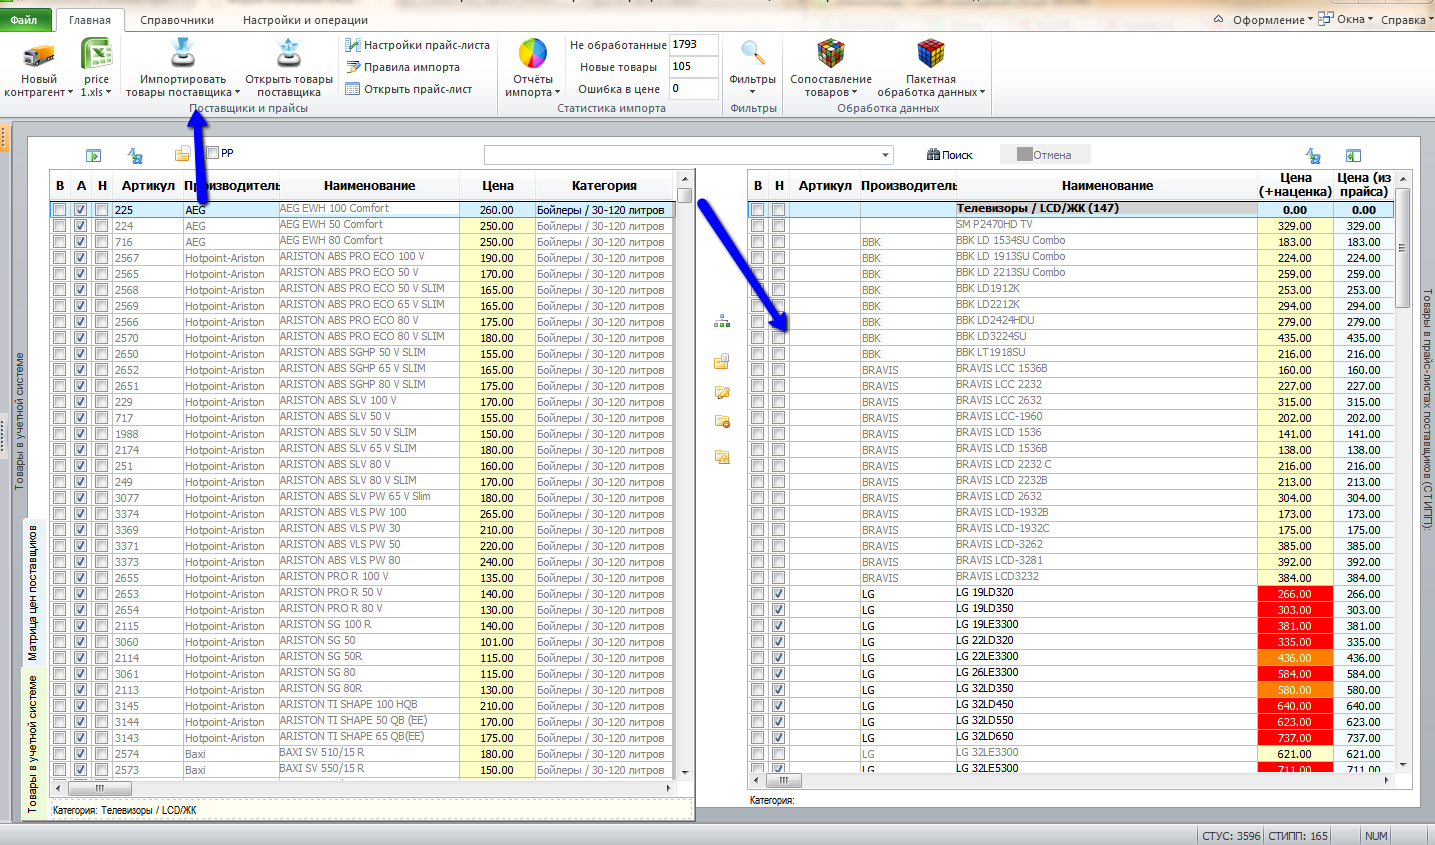Click the Отмена button
This screenshot has width=1435, height=845.
tap(1044, 155)
